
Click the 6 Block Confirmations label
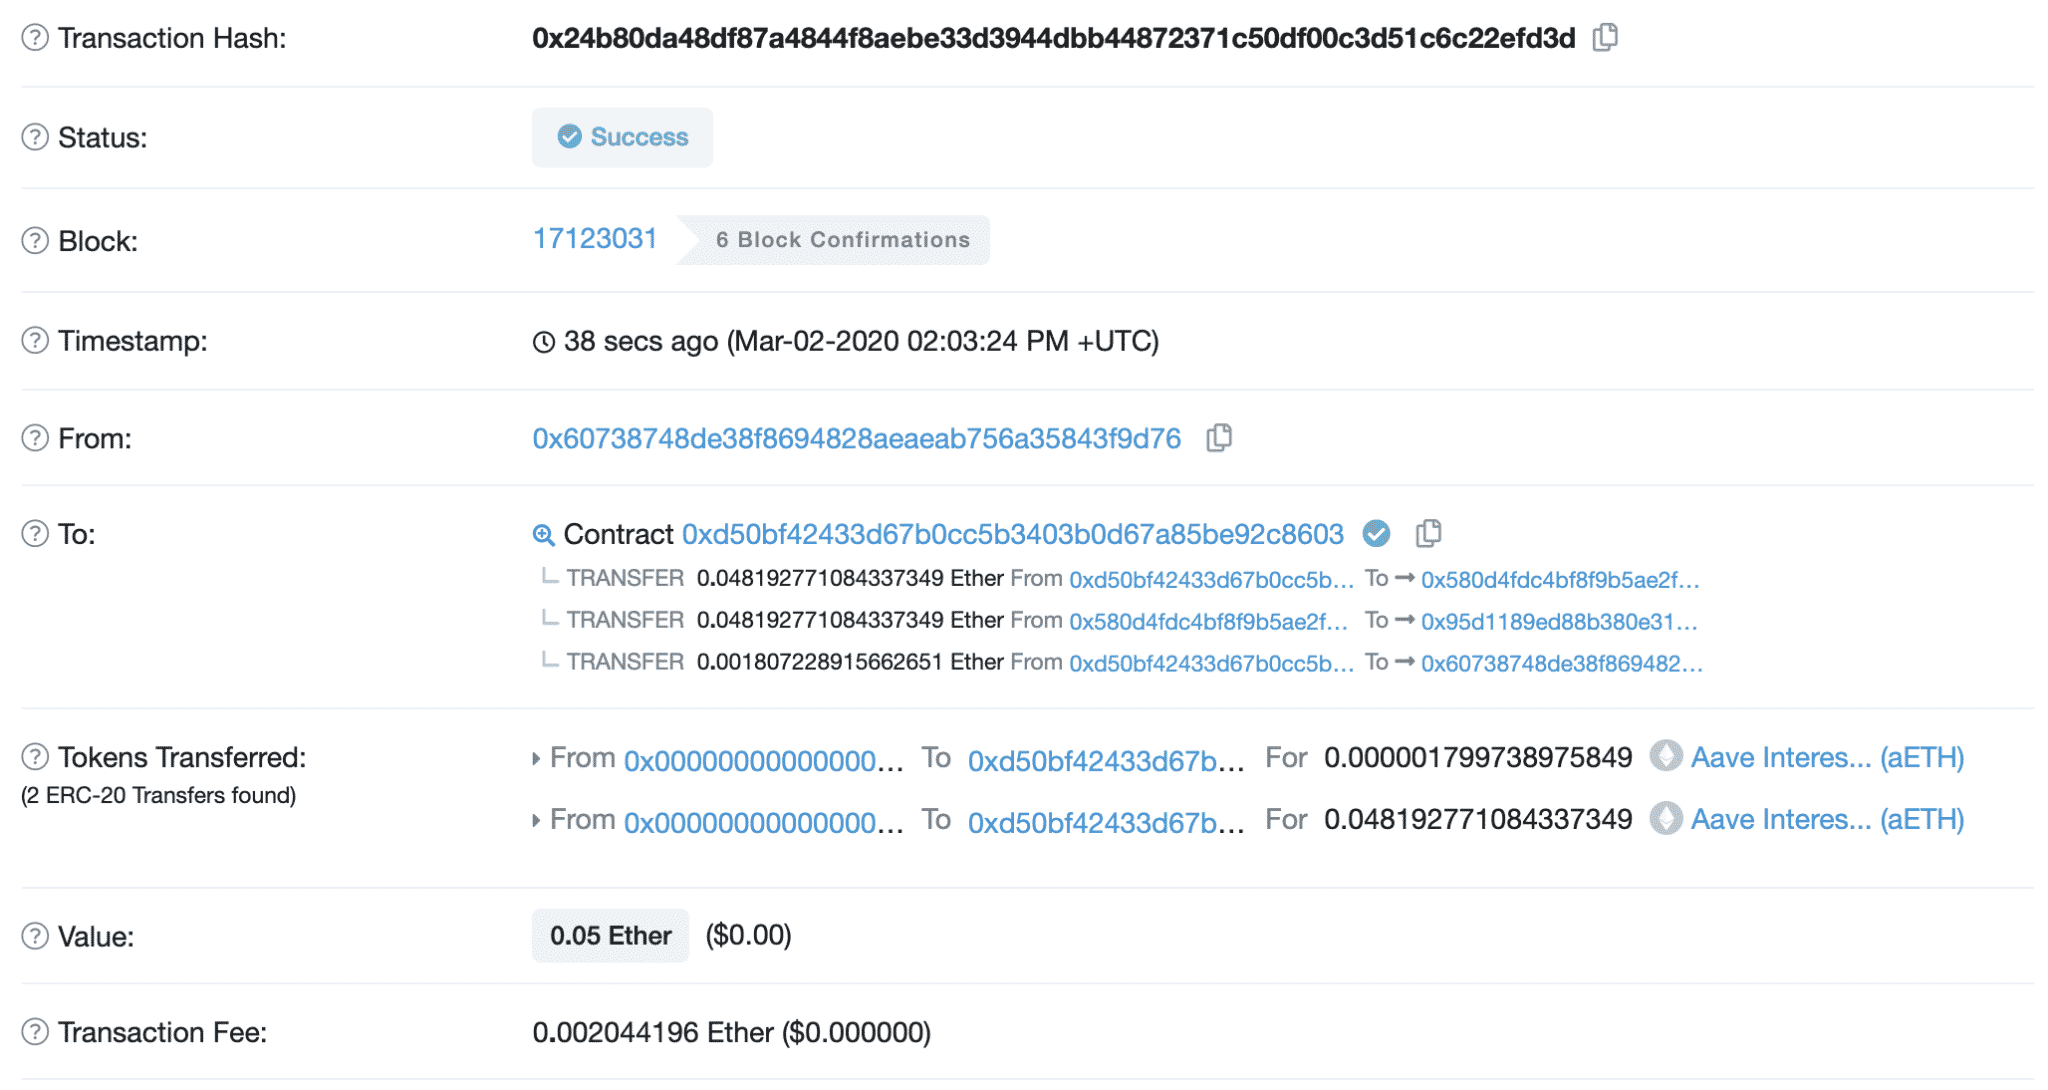click(842, 240)
